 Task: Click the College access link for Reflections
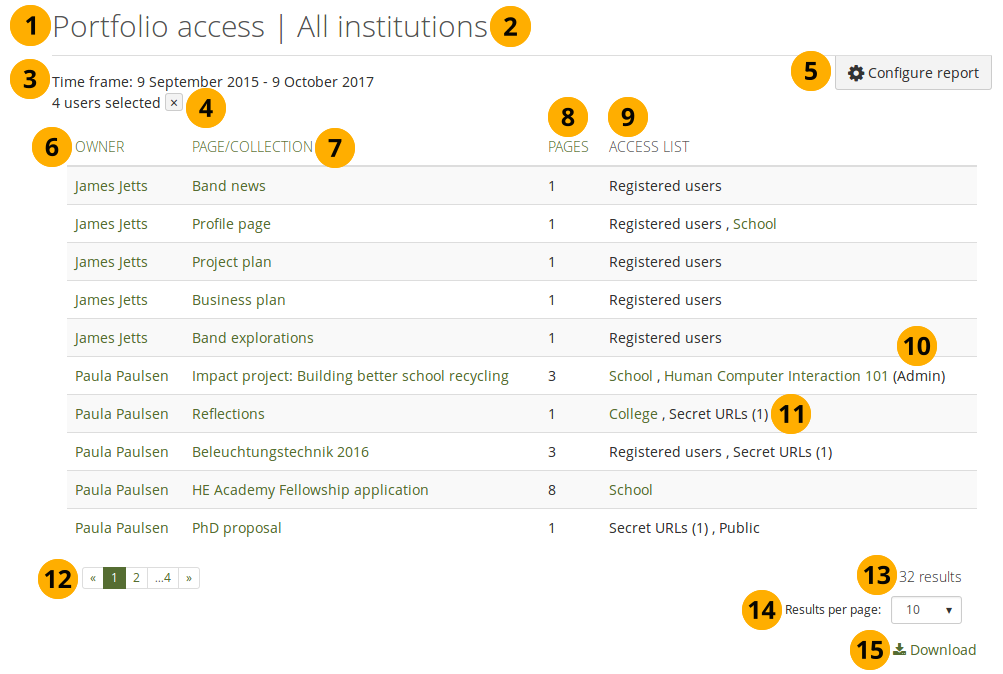tap(633, 414)
